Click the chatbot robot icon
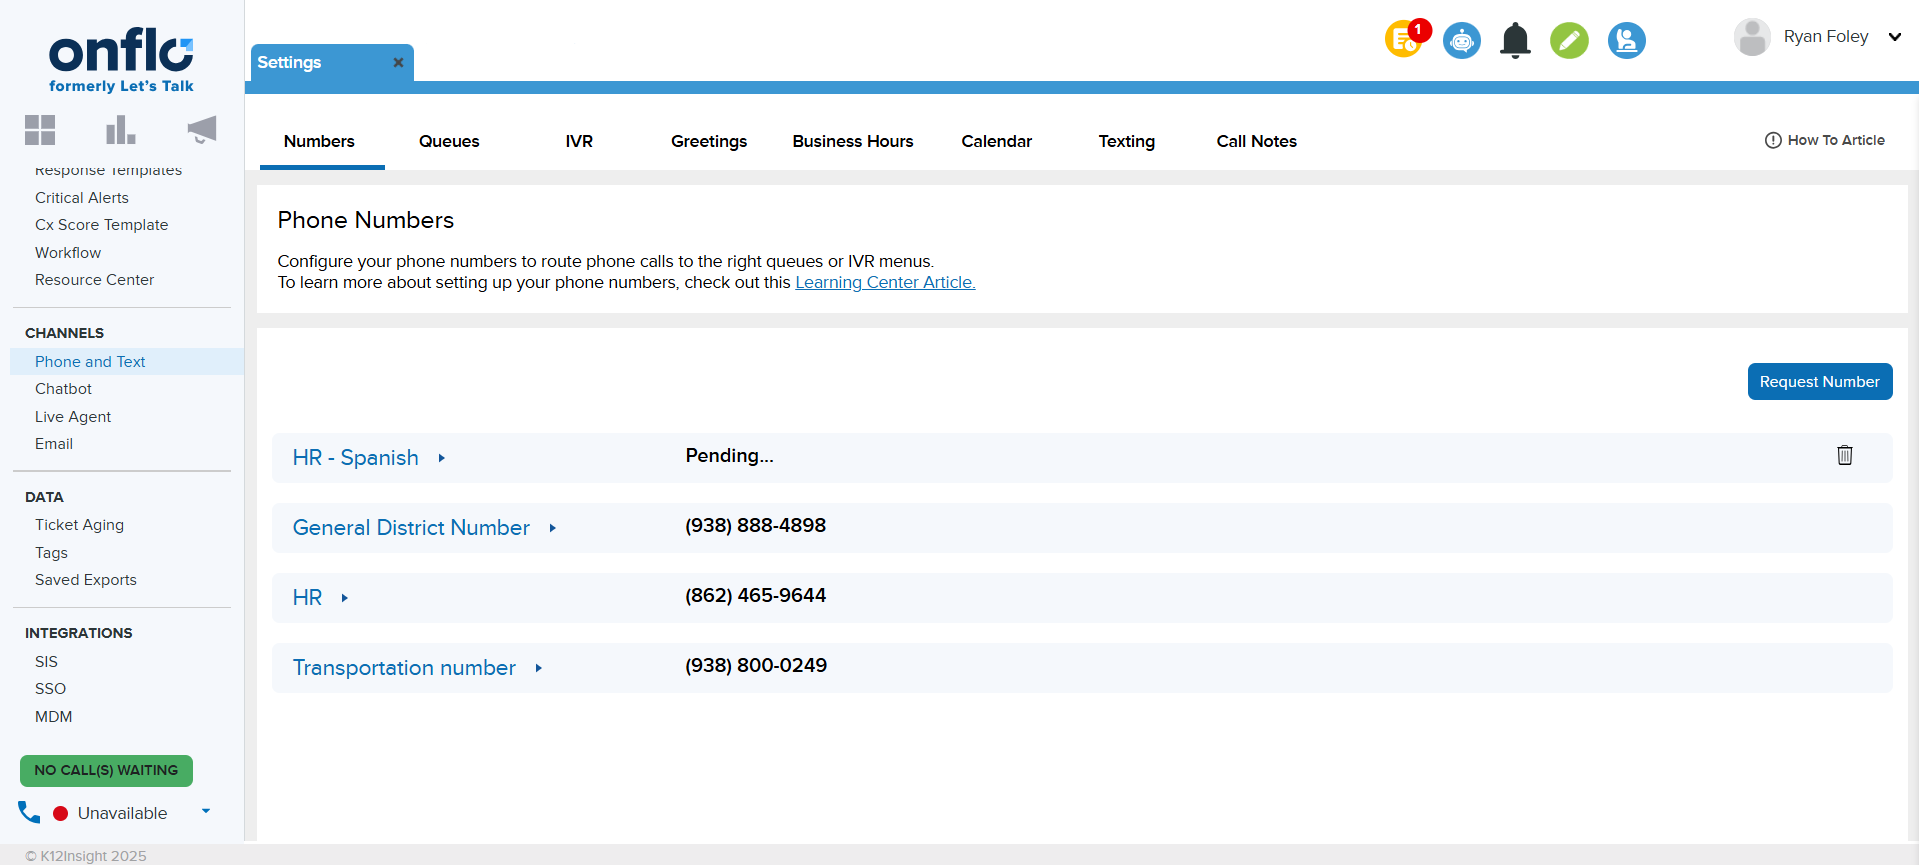 (x=1461, y=41)
